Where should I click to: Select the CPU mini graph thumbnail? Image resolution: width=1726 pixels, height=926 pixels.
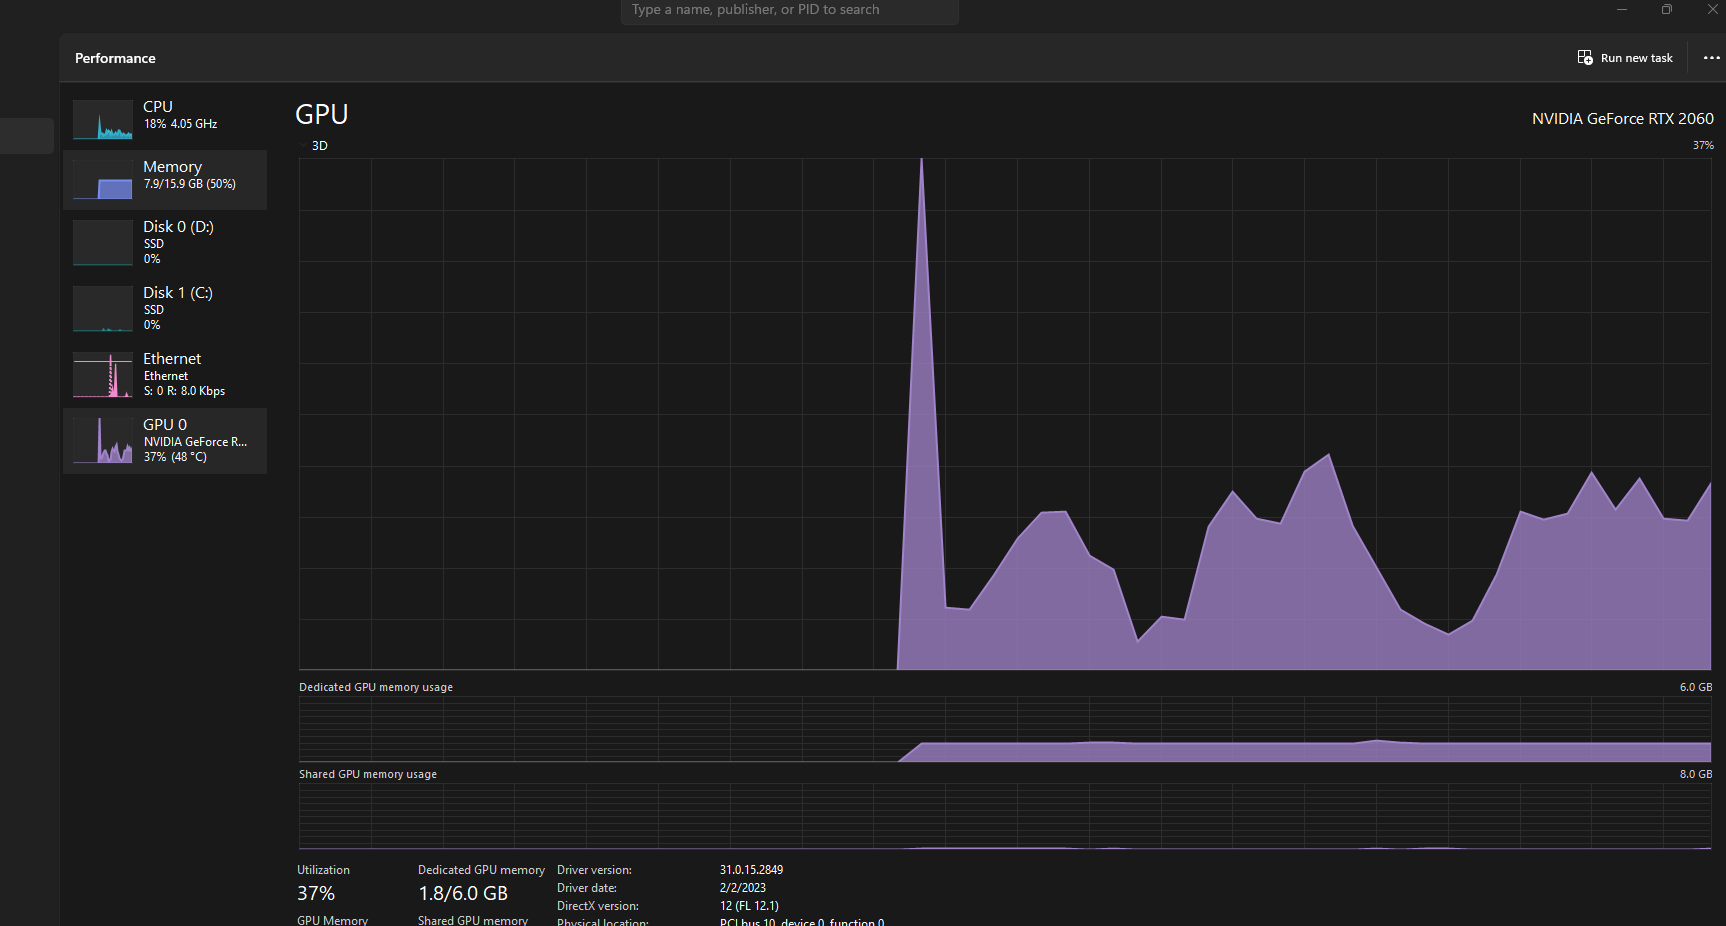pos(103,120)
